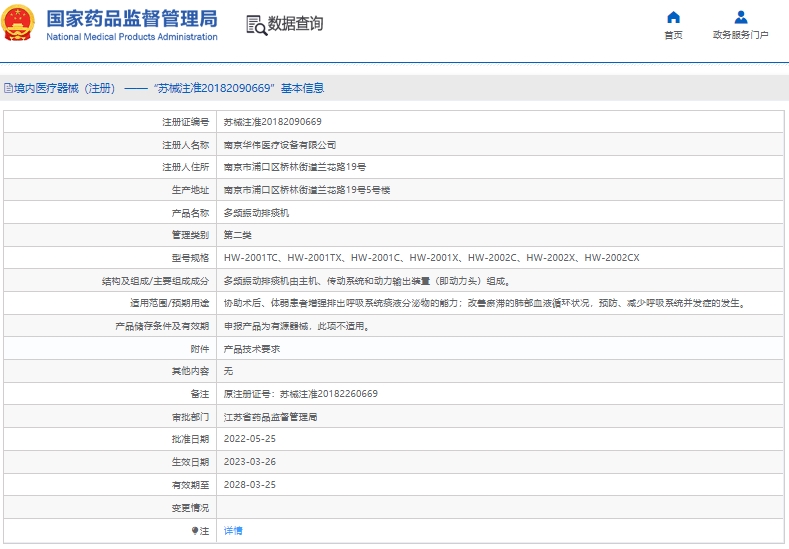Select effective date 2023-03-26

(250, 461)
